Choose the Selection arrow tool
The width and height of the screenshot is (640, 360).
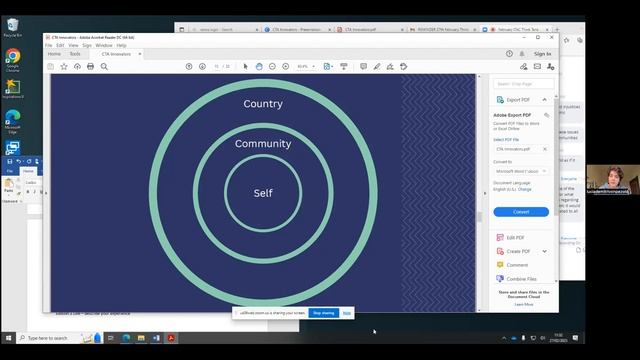pyautogui.click(x=245, y=67)
